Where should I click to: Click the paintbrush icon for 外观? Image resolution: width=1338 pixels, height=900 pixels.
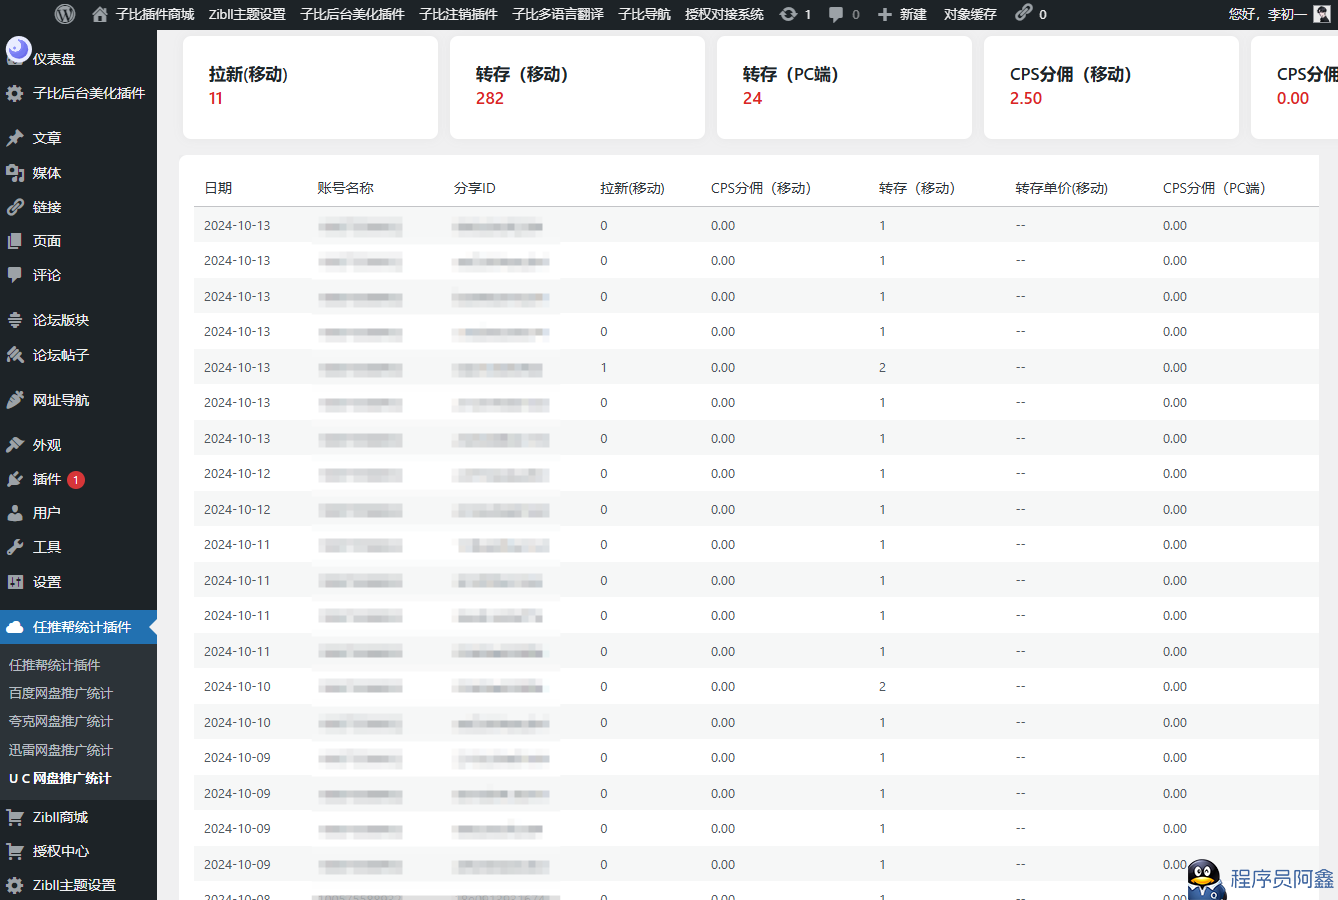pyautogui.click(x=15, y=445)
